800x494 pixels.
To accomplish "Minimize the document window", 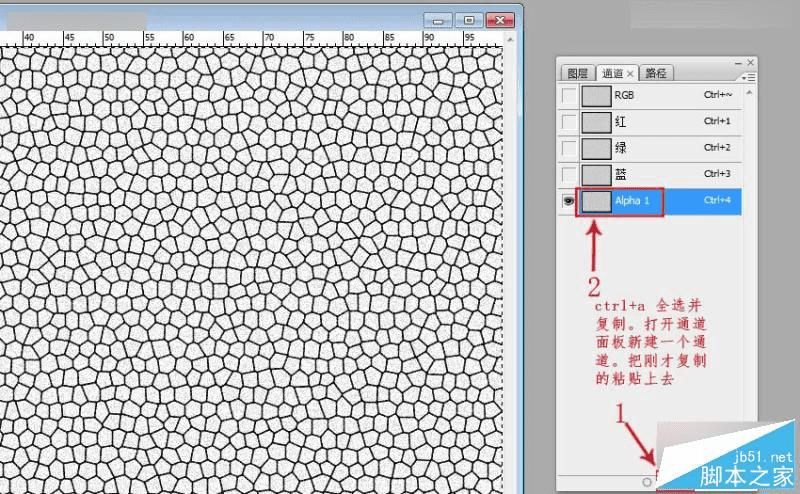I will [x=438, y=20].
